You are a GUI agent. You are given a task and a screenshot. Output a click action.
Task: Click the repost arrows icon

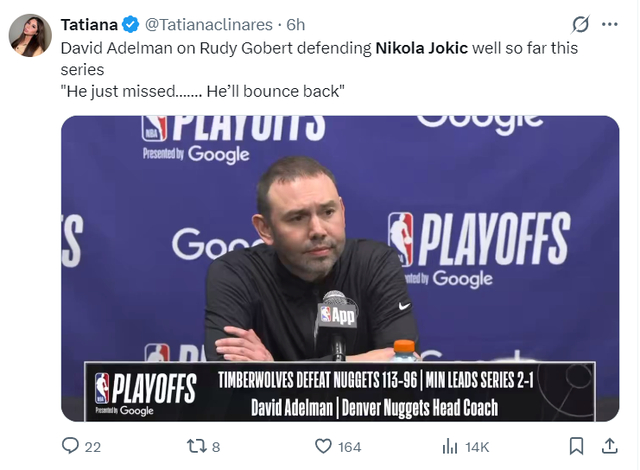(x=196, y=446)
